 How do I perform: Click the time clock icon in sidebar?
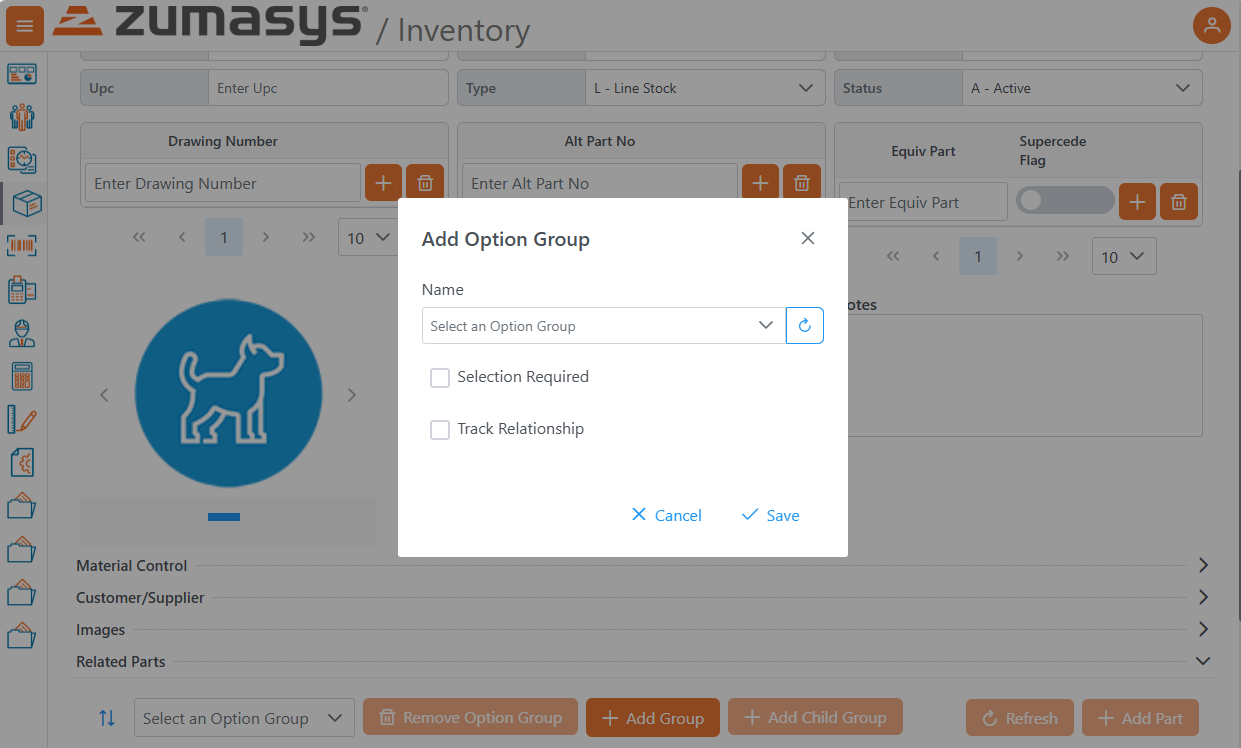(x=24, y=160)
